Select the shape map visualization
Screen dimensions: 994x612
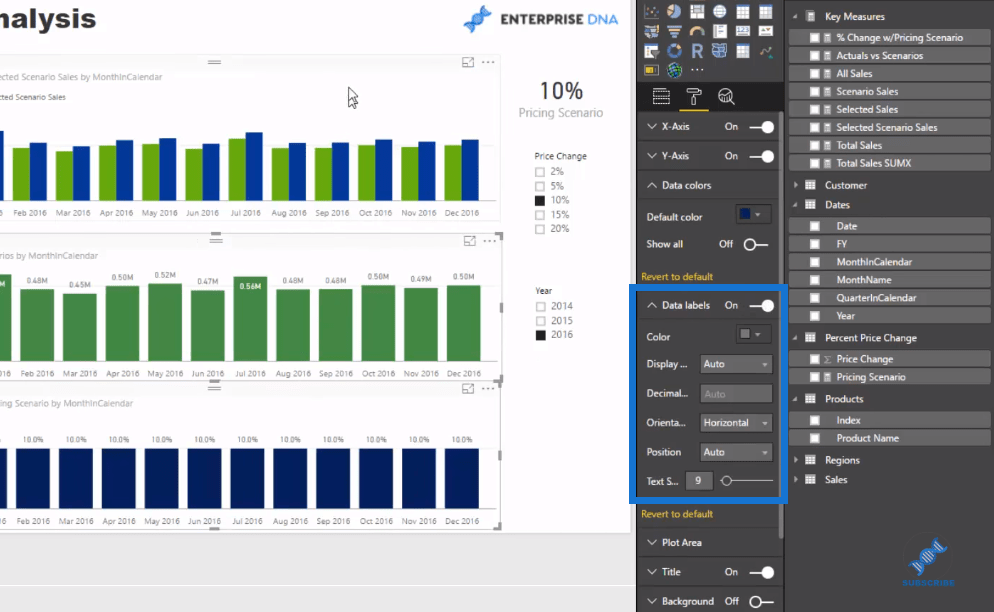720,51
